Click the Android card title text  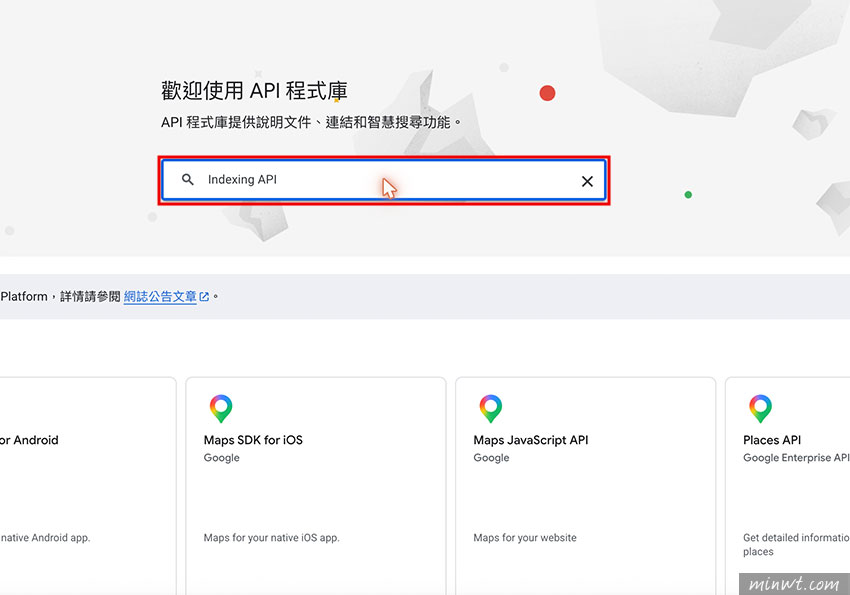click(x=29, y=440)
